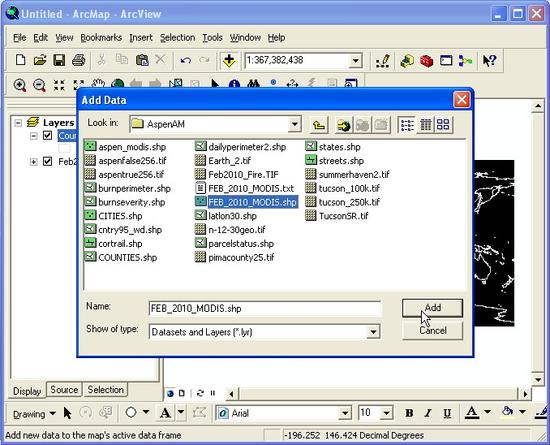This screenshot has height=445, width=550.
Task: Select the Zoom In magnifier tool
Action: pyautogui.click(x=20, y=85)
